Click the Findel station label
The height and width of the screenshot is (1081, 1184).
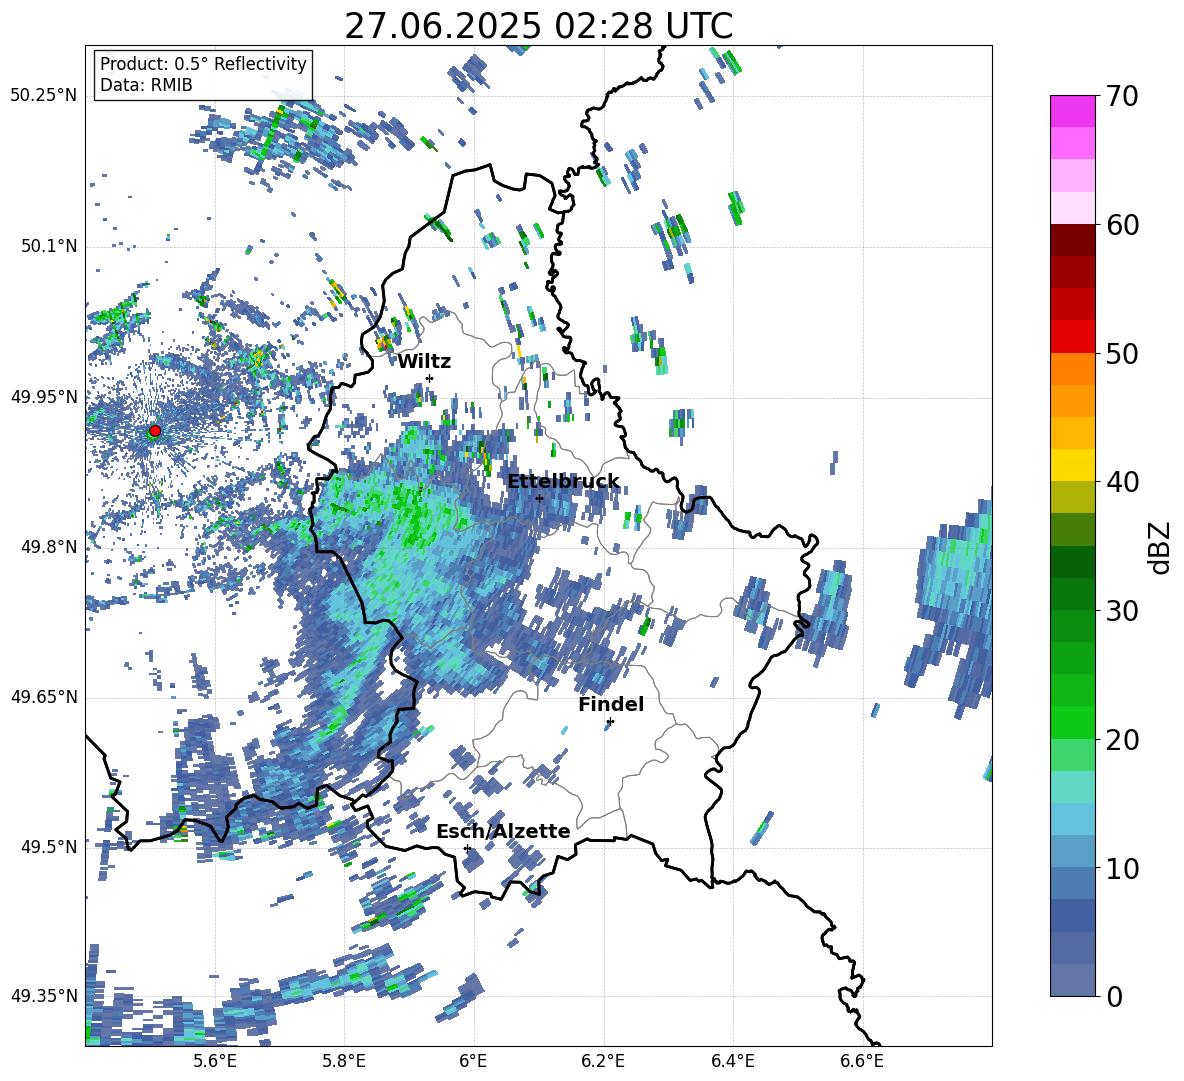click(x=611, y=704)
